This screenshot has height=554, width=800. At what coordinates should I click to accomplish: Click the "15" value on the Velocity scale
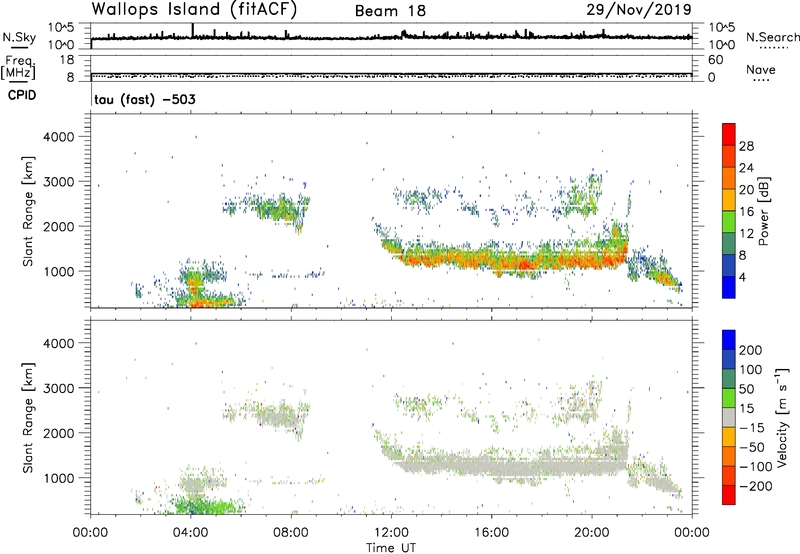pos(746,409)
